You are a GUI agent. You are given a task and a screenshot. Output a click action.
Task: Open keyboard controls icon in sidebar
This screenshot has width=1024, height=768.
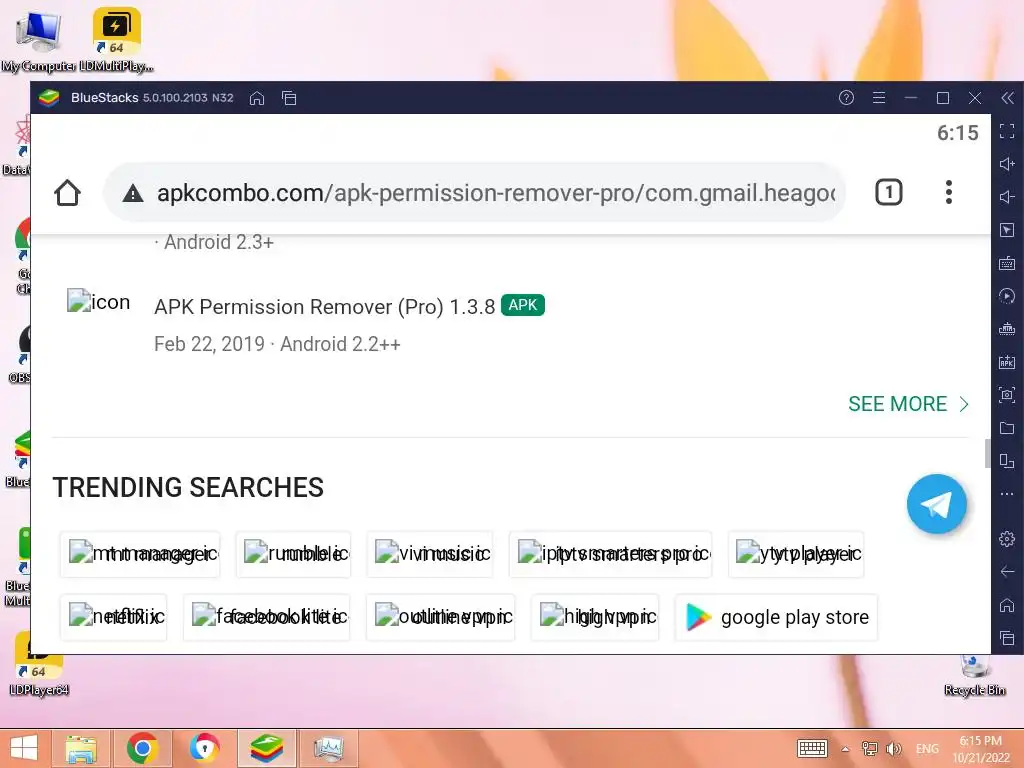(x=1007, y=263)
